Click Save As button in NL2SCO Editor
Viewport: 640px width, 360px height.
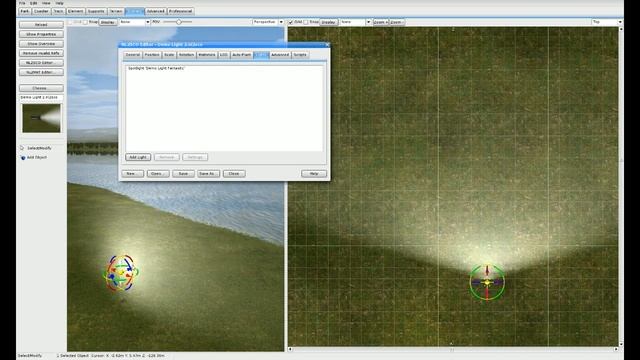click(208, 173)
